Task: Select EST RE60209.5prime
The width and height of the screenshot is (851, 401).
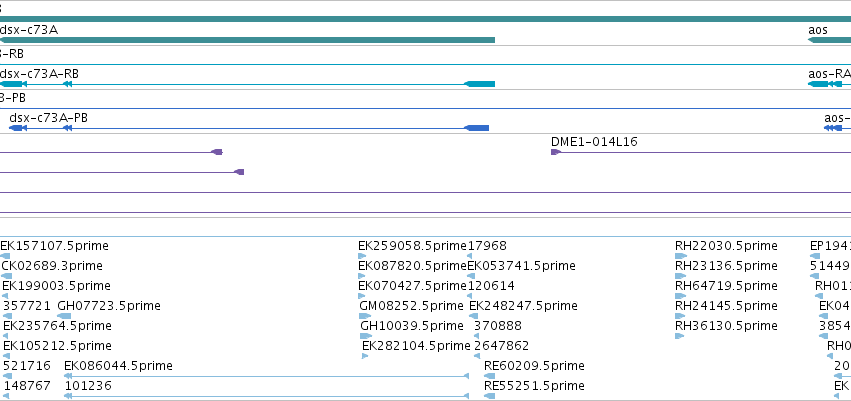Action: tap(534, 366)
